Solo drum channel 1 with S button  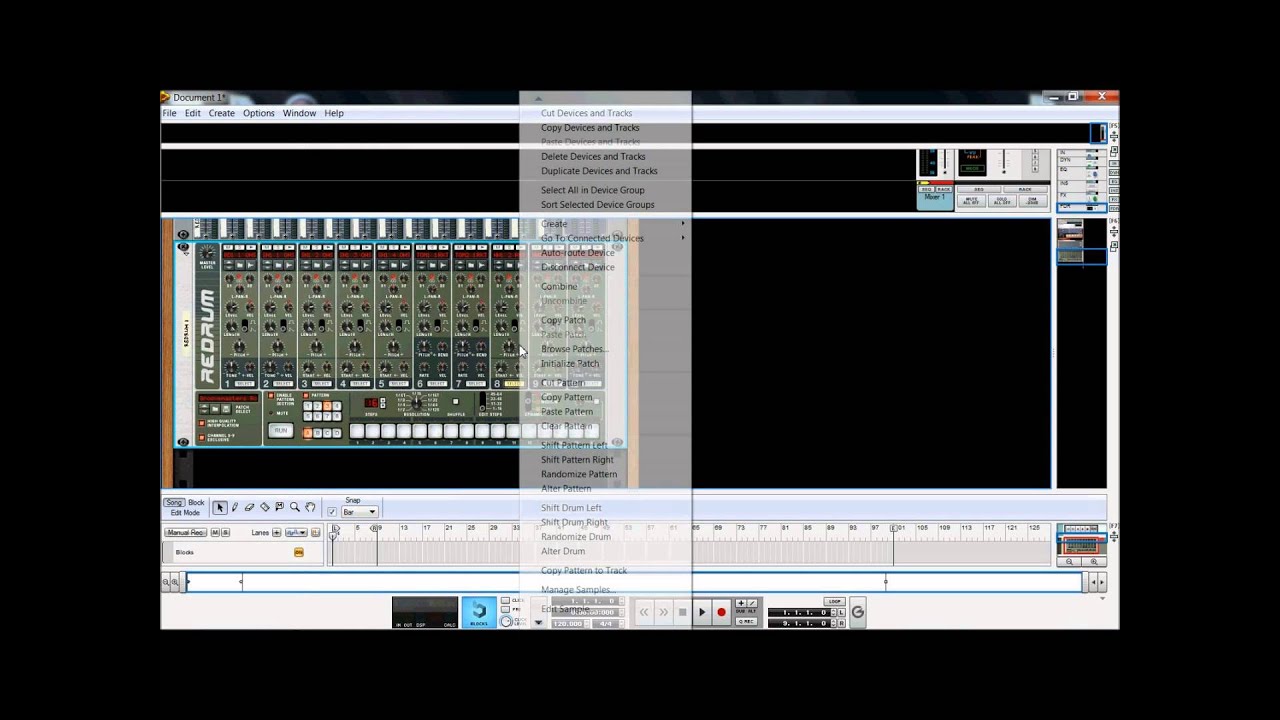click(x=239, y=247)
